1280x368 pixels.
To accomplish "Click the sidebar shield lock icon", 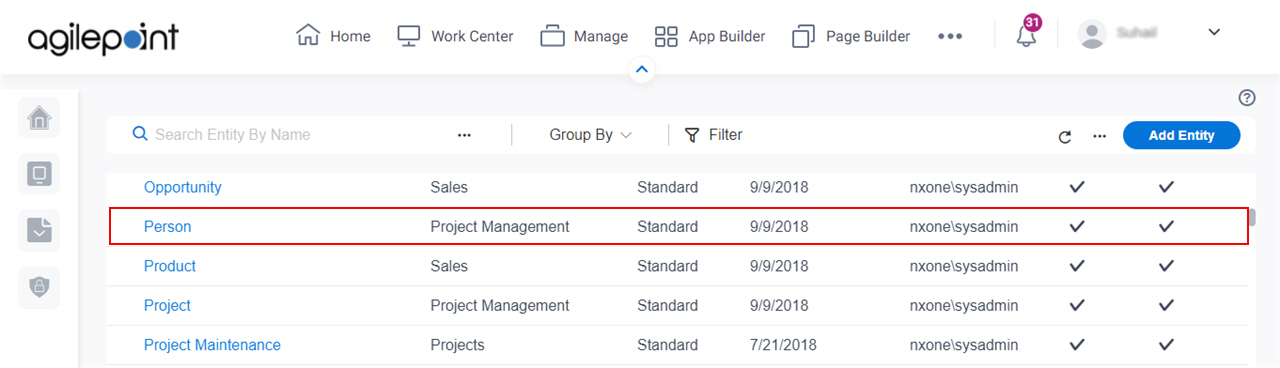I will pyautogui.click(x=39, y=287).
